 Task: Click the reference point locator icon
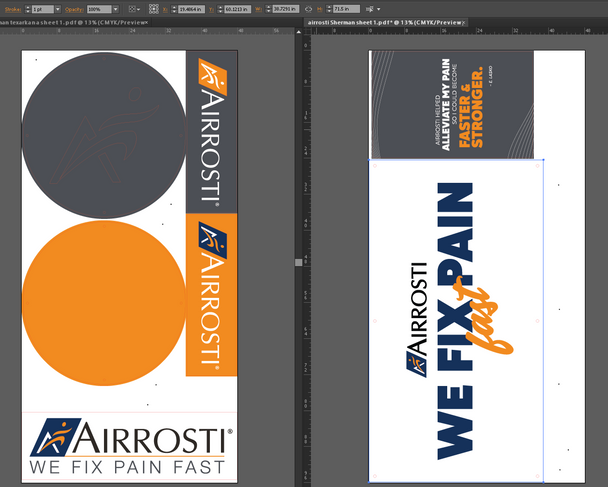(157, 9)
